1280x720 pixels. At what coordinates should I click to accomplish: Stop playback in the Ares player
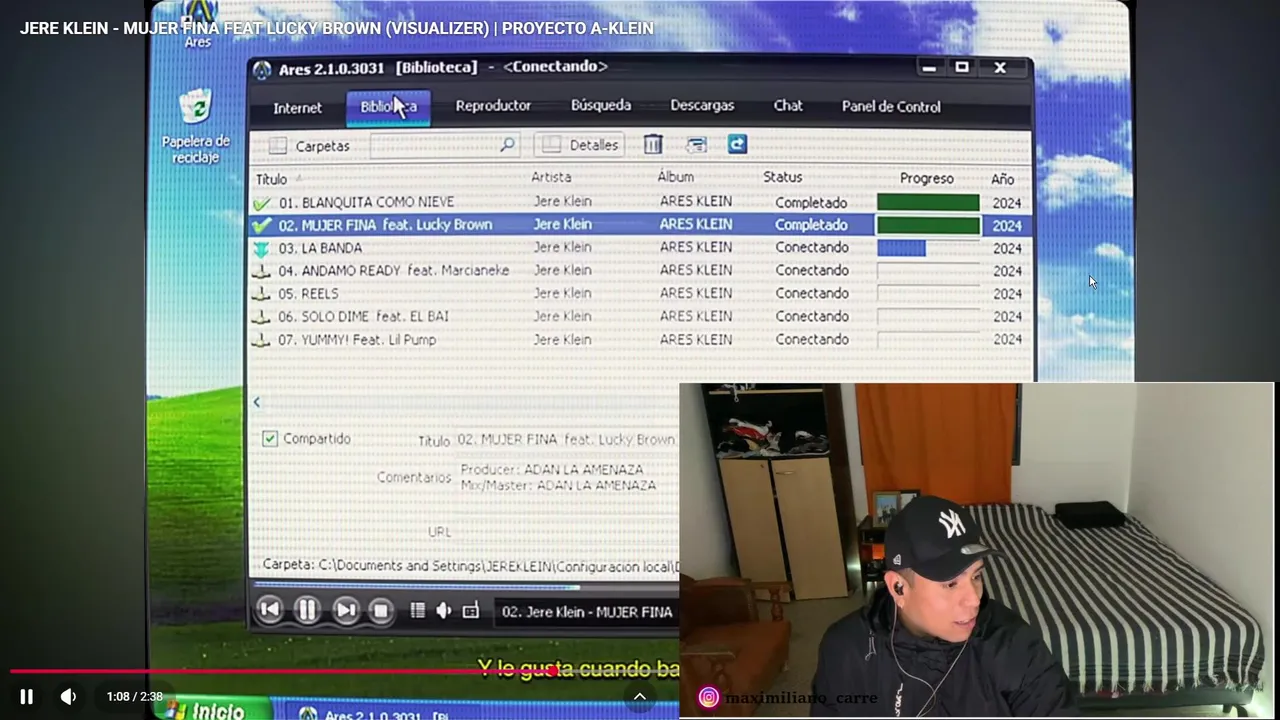[381, 610]
